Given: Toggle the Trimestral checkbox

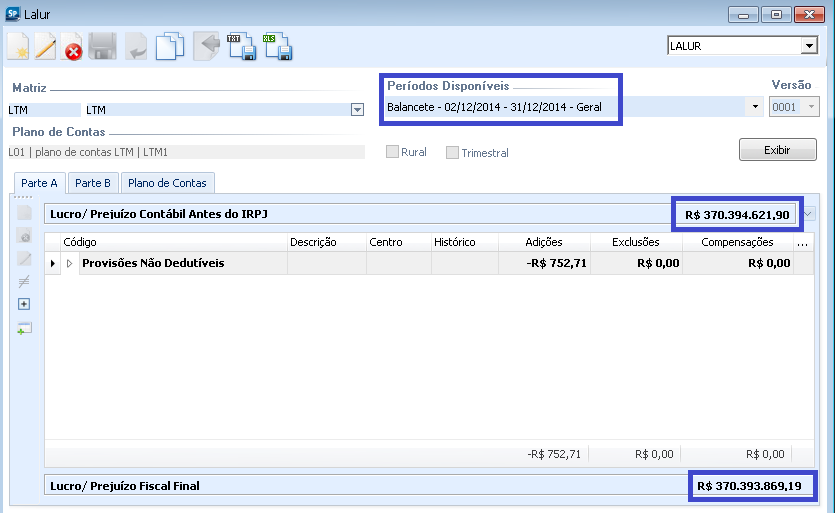Looking at the screenshot, I should click(x=452, y=152).
